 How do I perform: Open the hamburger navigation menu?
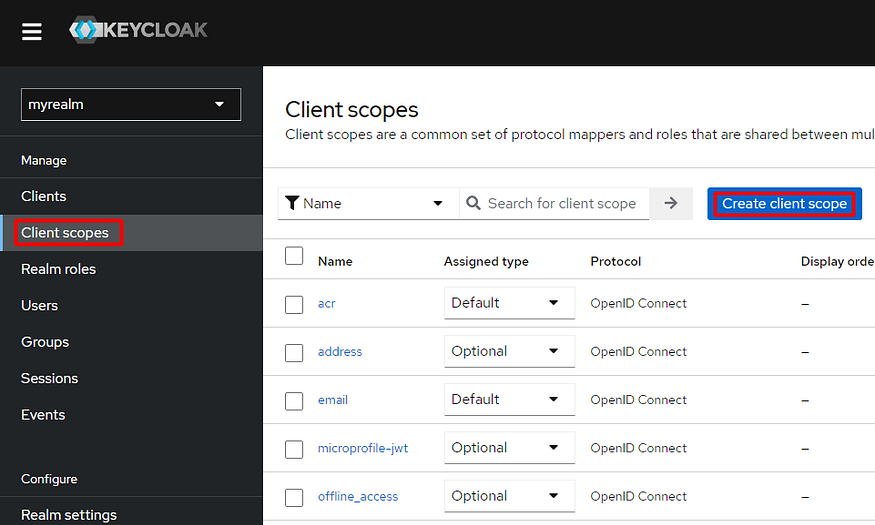coord(32,31)
